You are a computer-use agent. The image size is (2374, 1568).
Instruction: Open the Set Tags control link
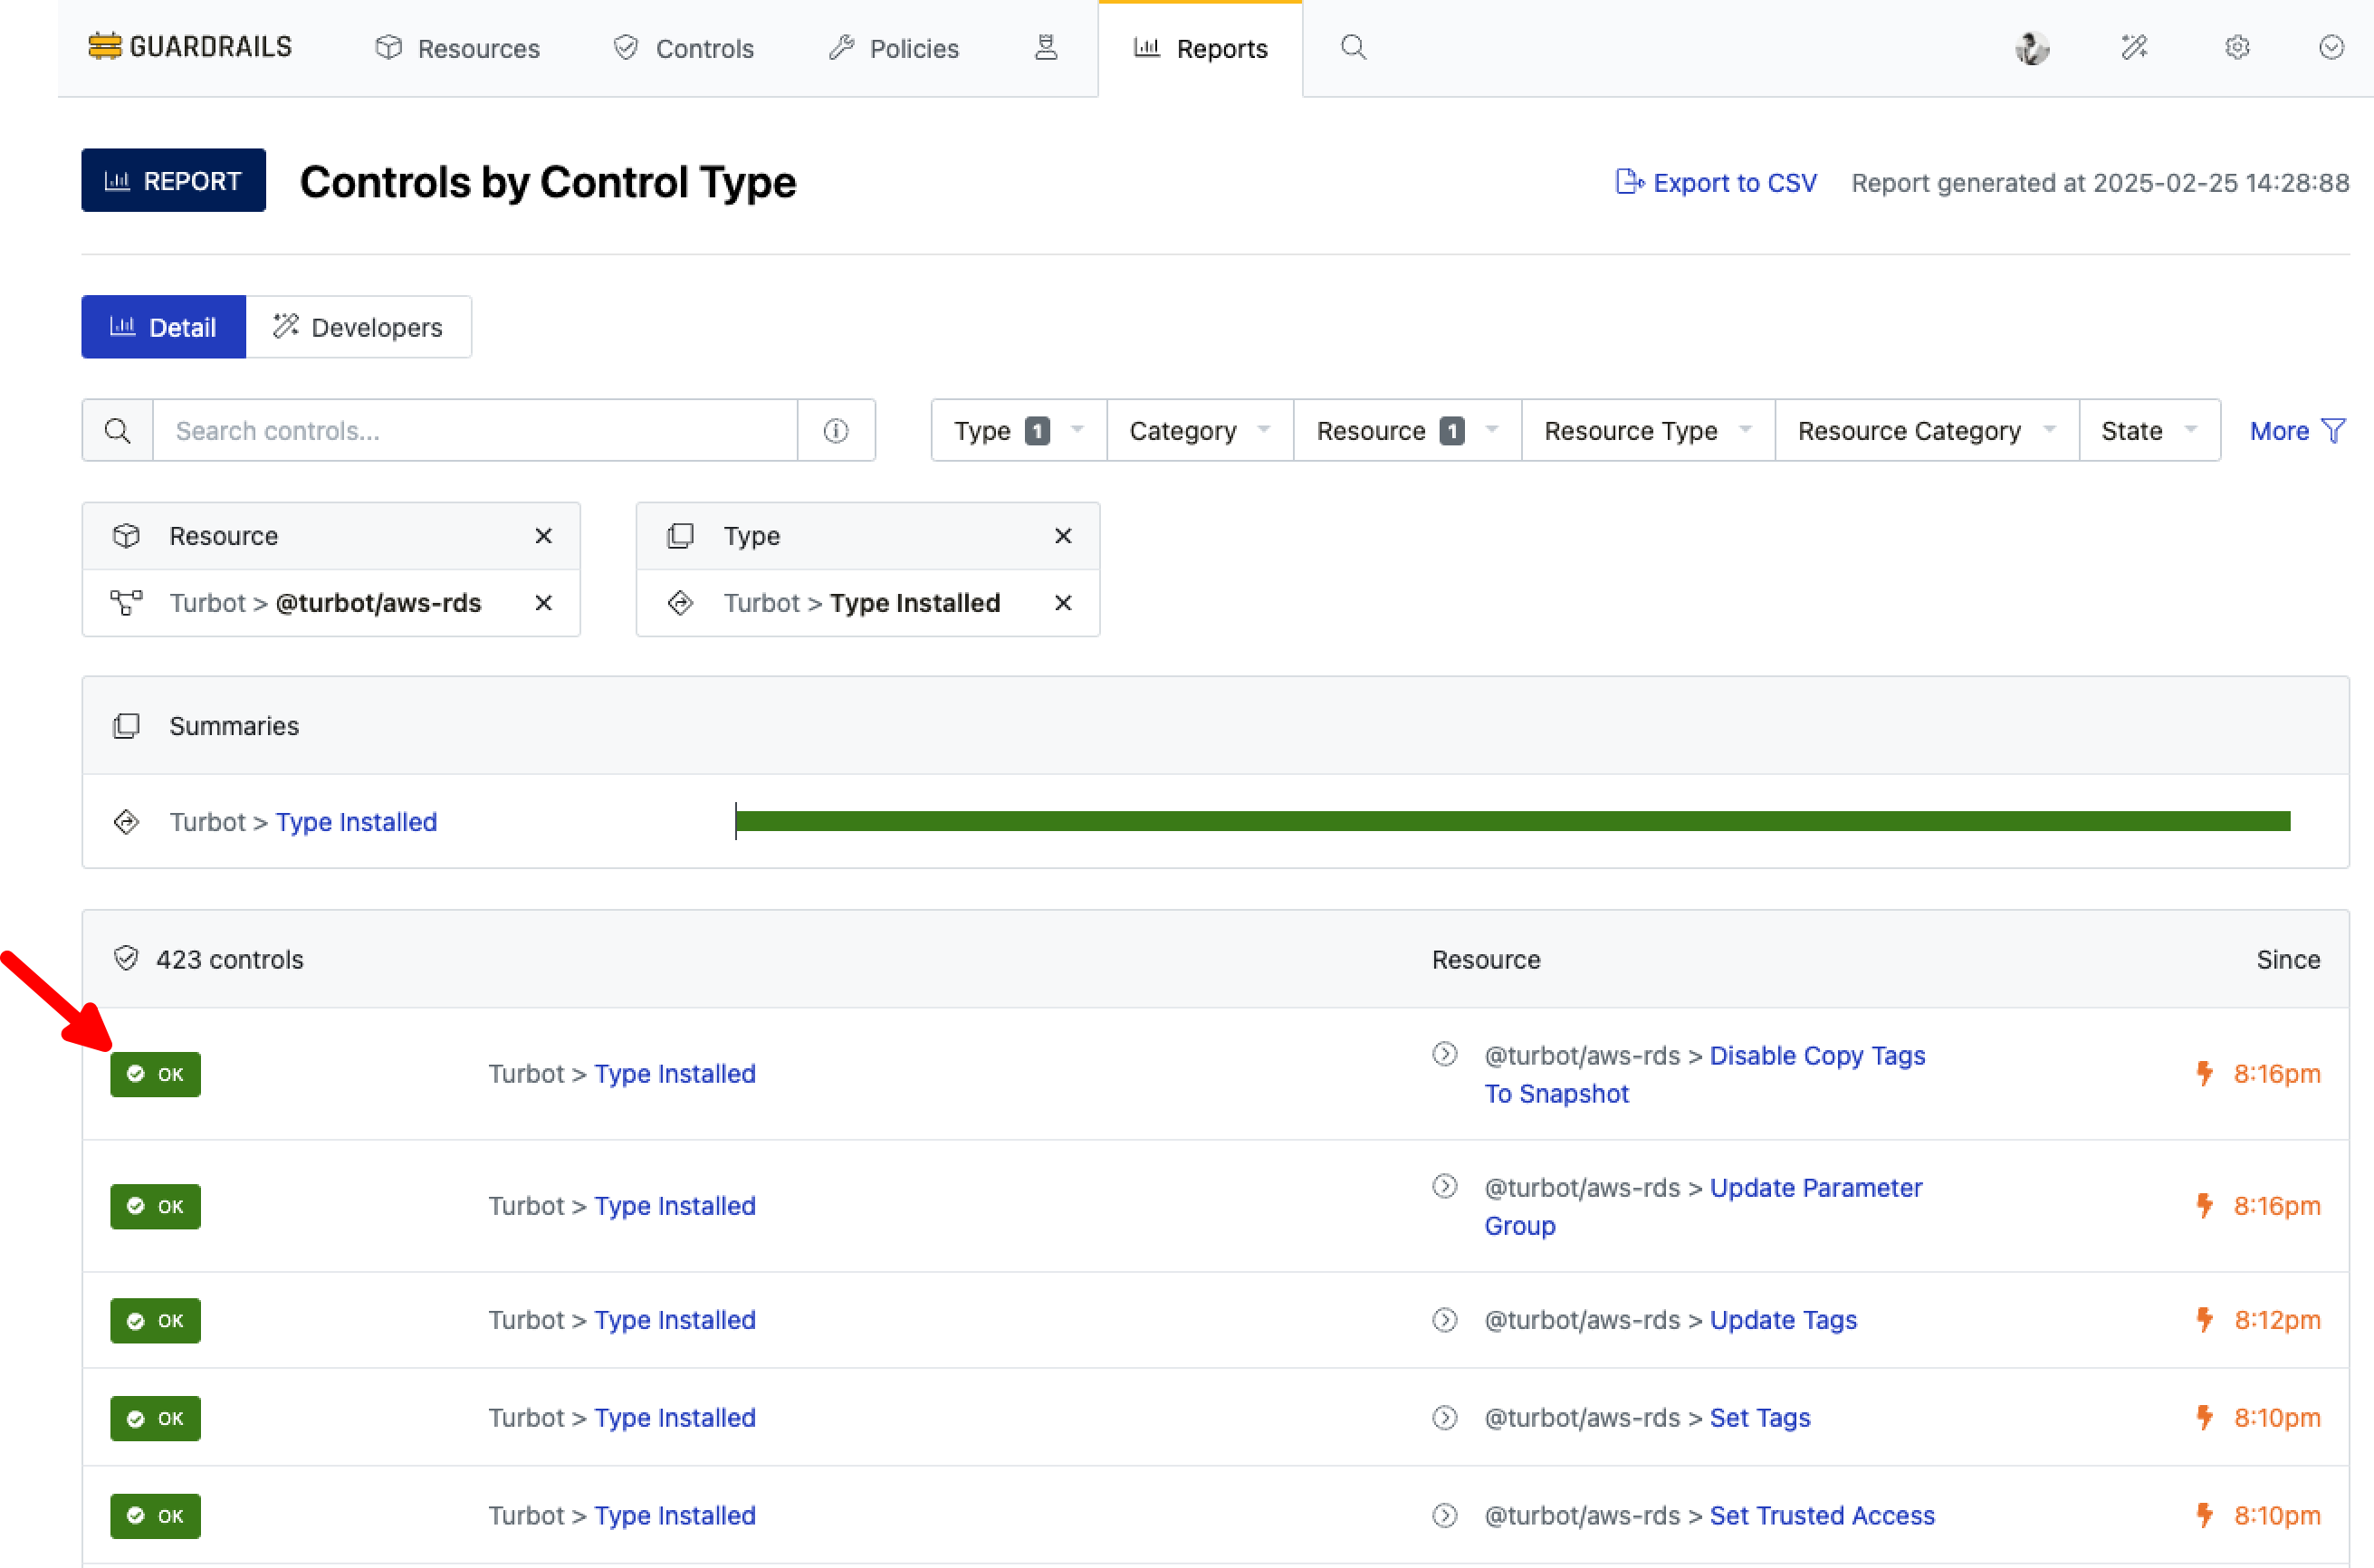coord(1759,1418)
